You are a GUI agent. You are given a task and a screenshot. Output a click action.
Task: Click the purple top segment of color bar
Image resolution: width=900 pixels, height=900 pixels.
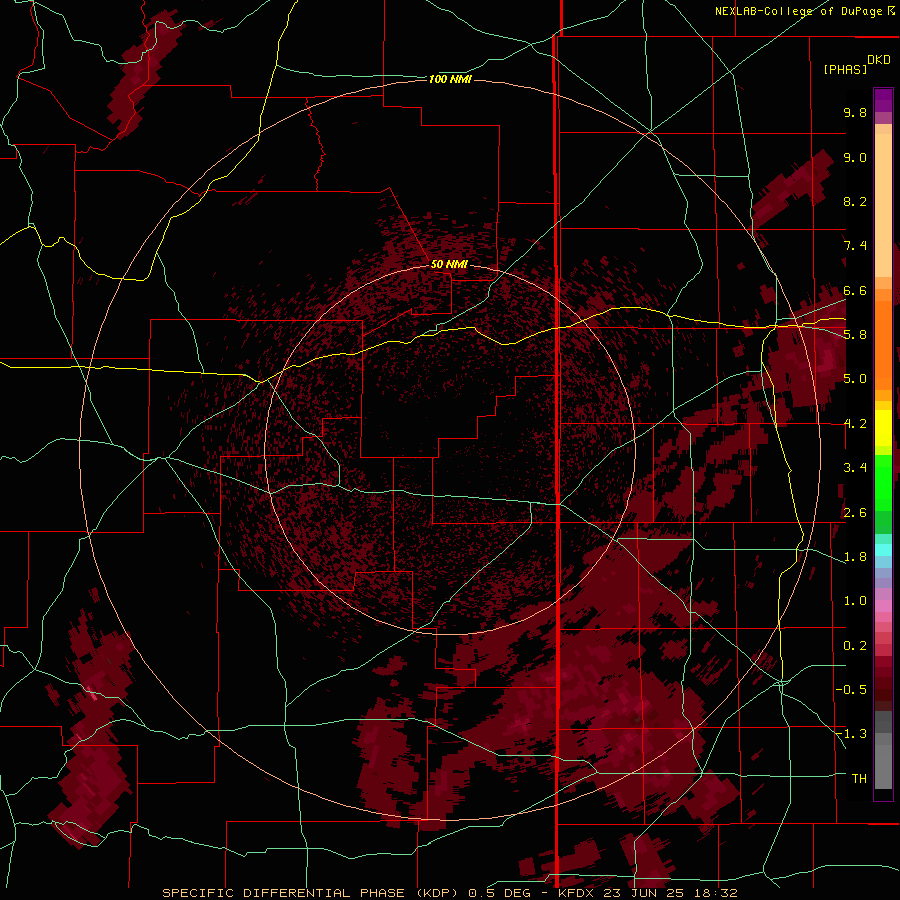pos(883,99)
